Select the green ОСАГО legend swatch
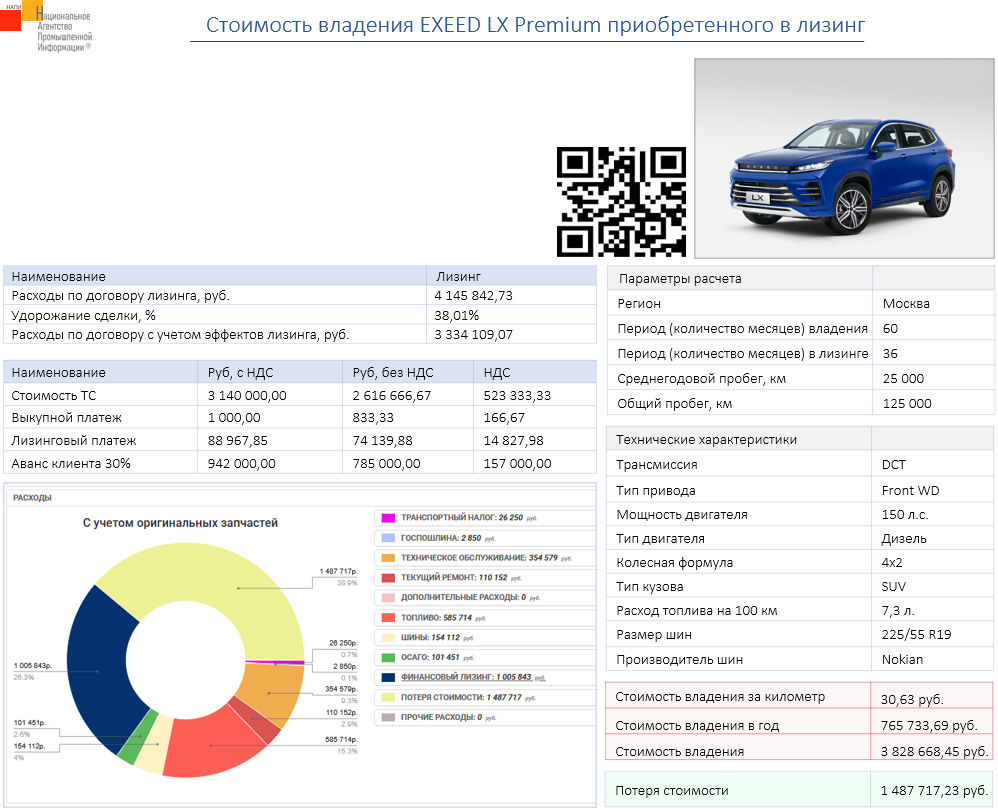998x812 pixels. pyautogui.click(x=388, y=657)
